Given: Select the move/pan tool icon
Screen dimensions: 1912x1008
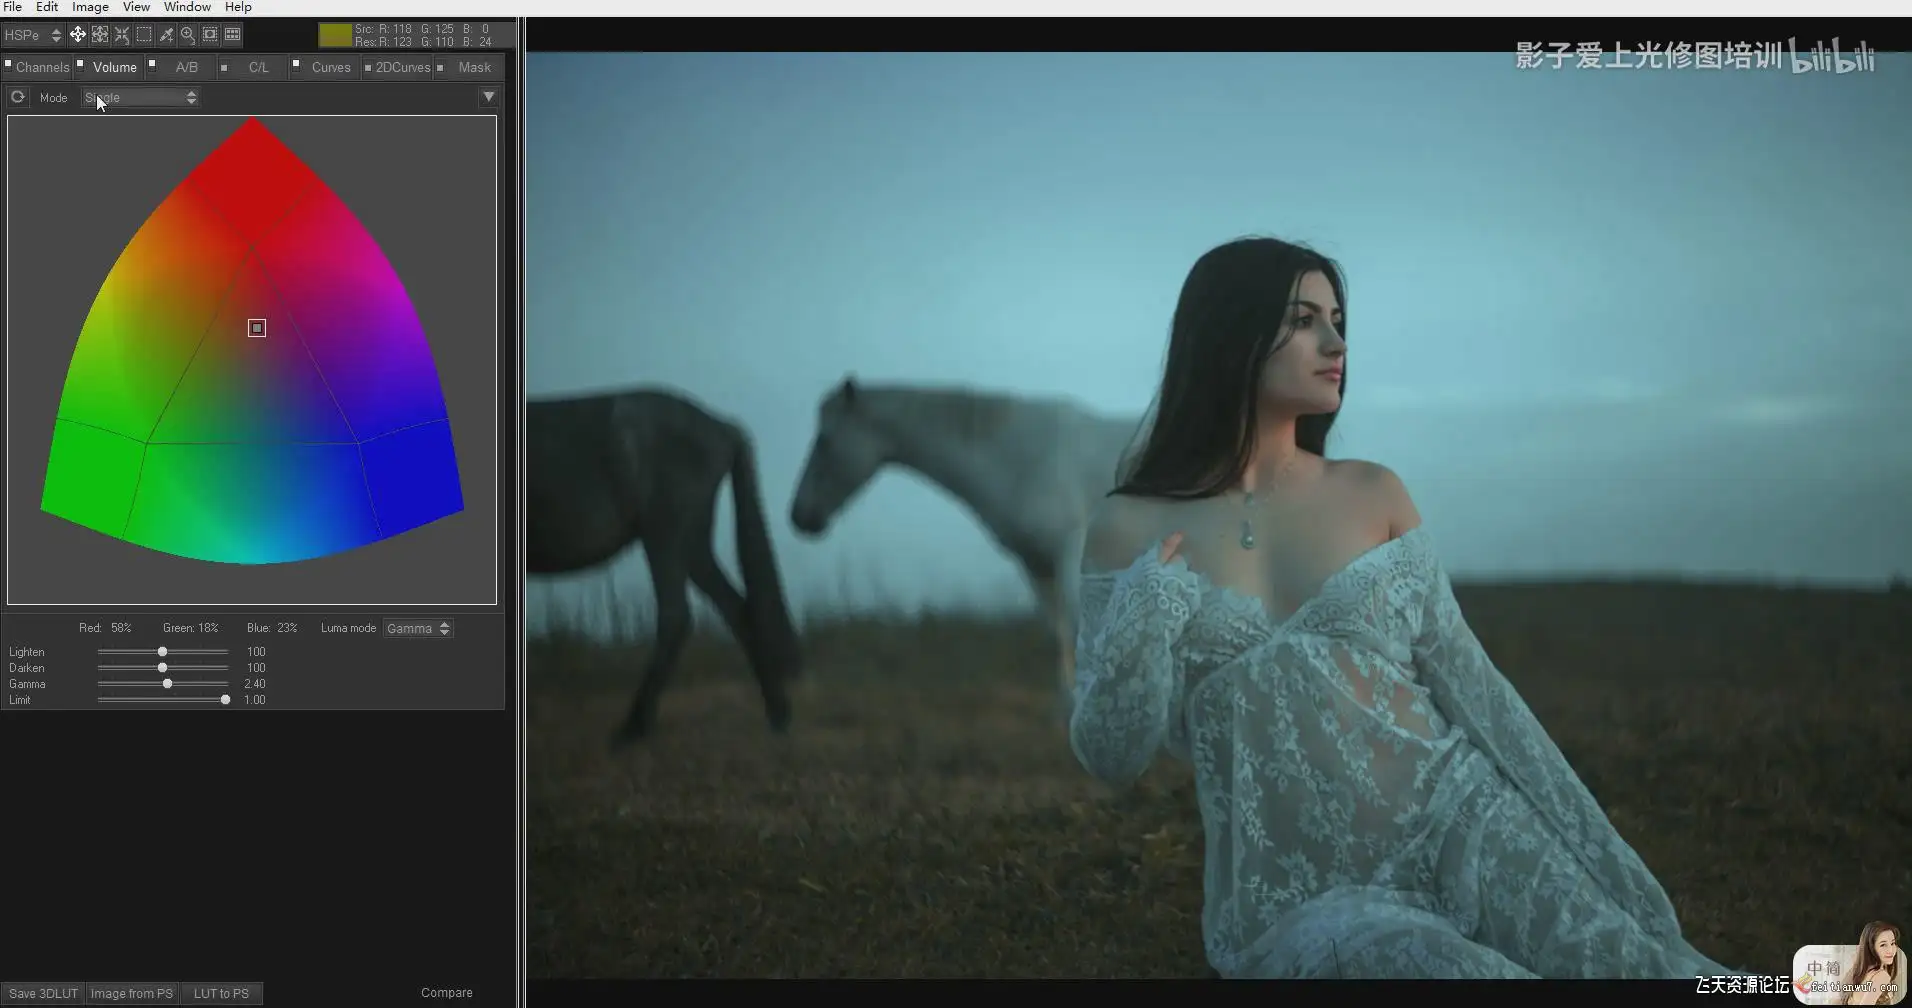Looking at the screenshot, I should pyautogui.click(x=77, y=34).
